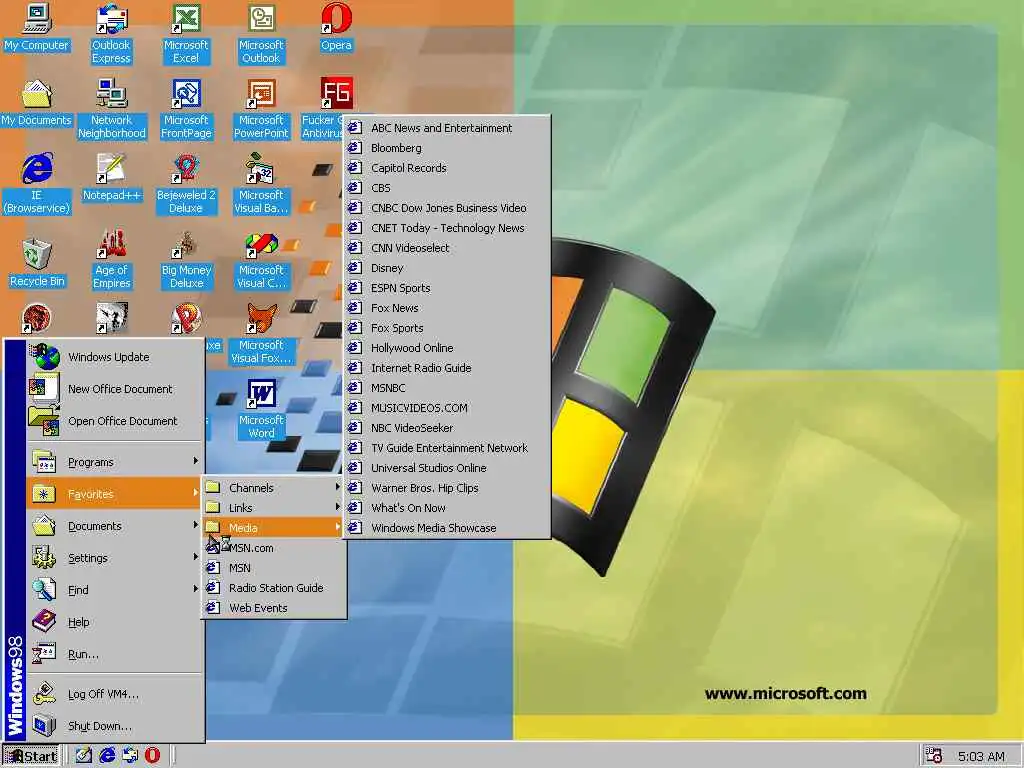The width and height of the screenshot is (1024, 768).
Task: Open the MSN favorite below MSN.com
Action: 274,568
